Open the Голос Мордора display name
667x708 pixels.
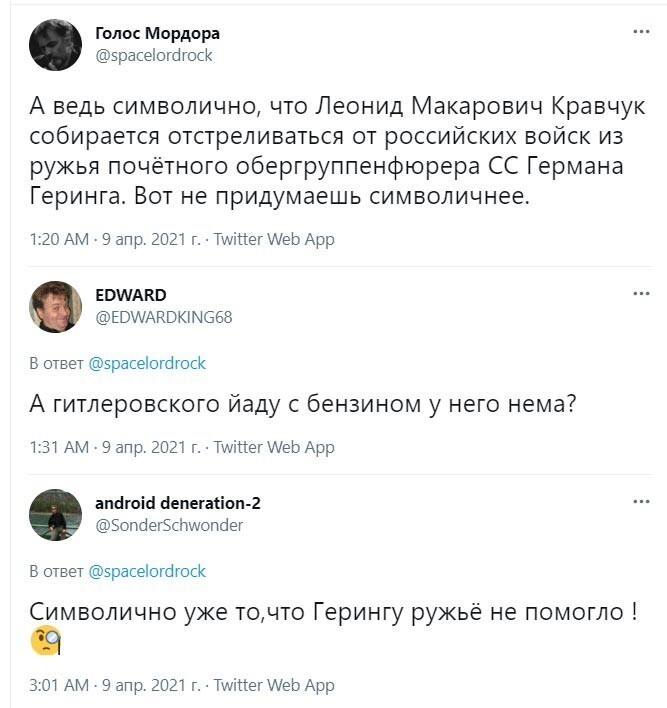(x=157, y=33)
